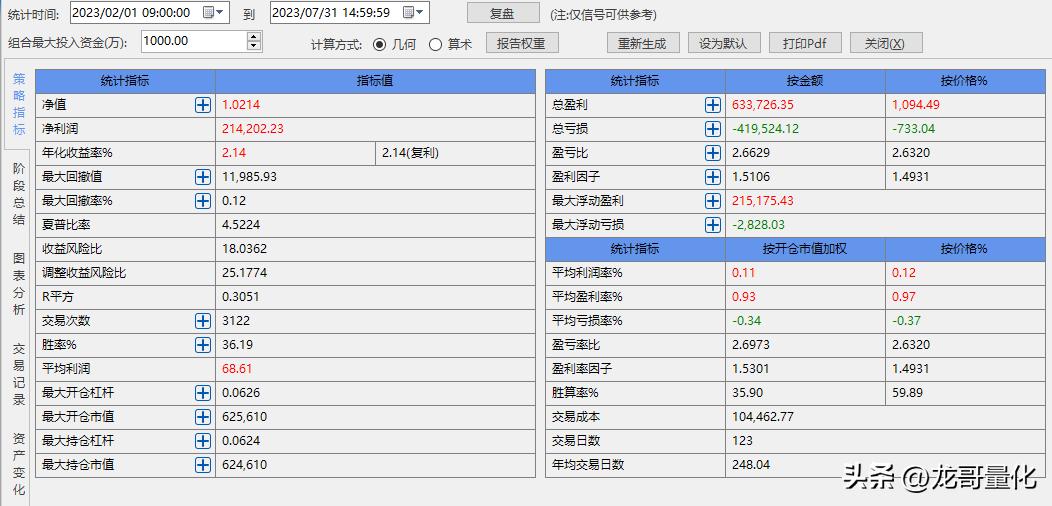
Task: Expand the 交易次数 plus icon
Action: 203,321
